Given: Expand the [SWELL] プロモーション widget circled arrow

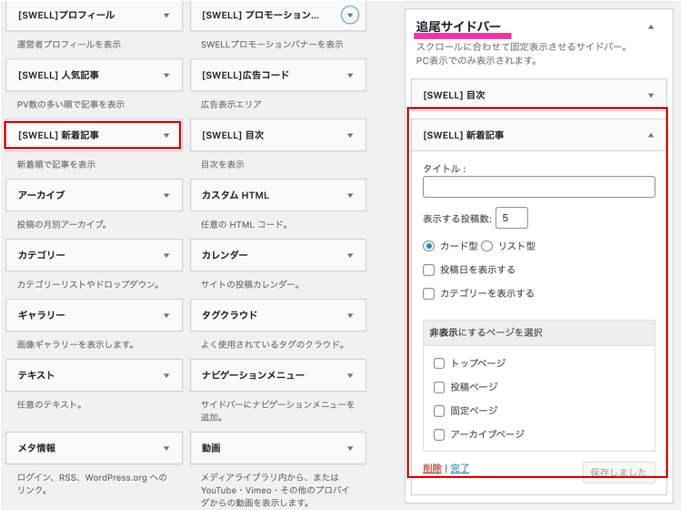Looking at the screenshot, I should [x=350, y=15].
